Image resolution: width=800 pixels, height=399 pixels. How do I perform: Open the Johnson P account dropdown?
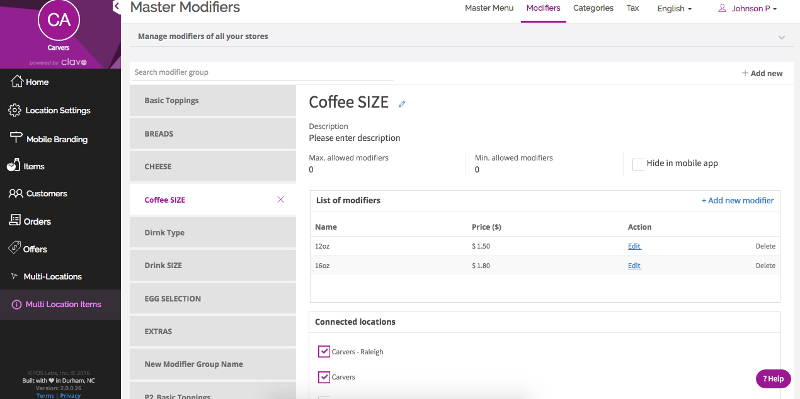coord(754,9)
